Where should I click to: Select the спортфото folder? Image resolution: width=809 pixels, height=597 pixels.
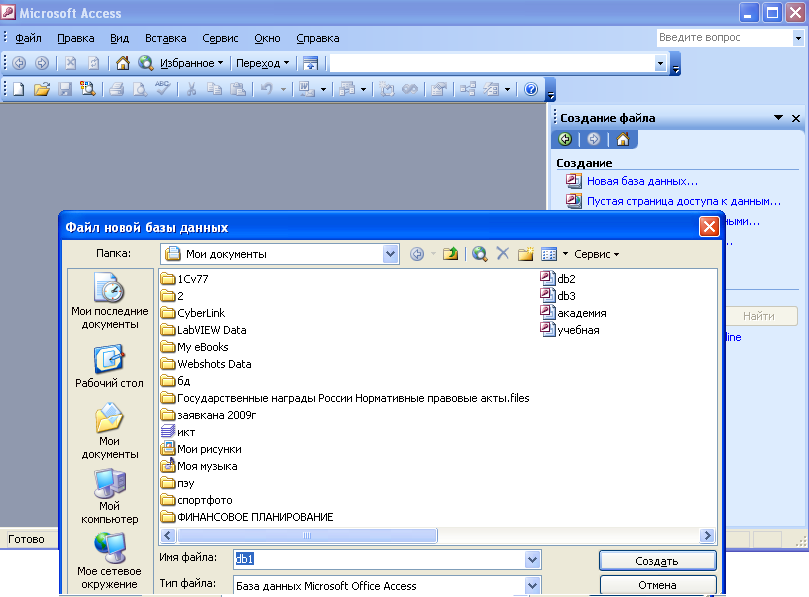point(197,500)
